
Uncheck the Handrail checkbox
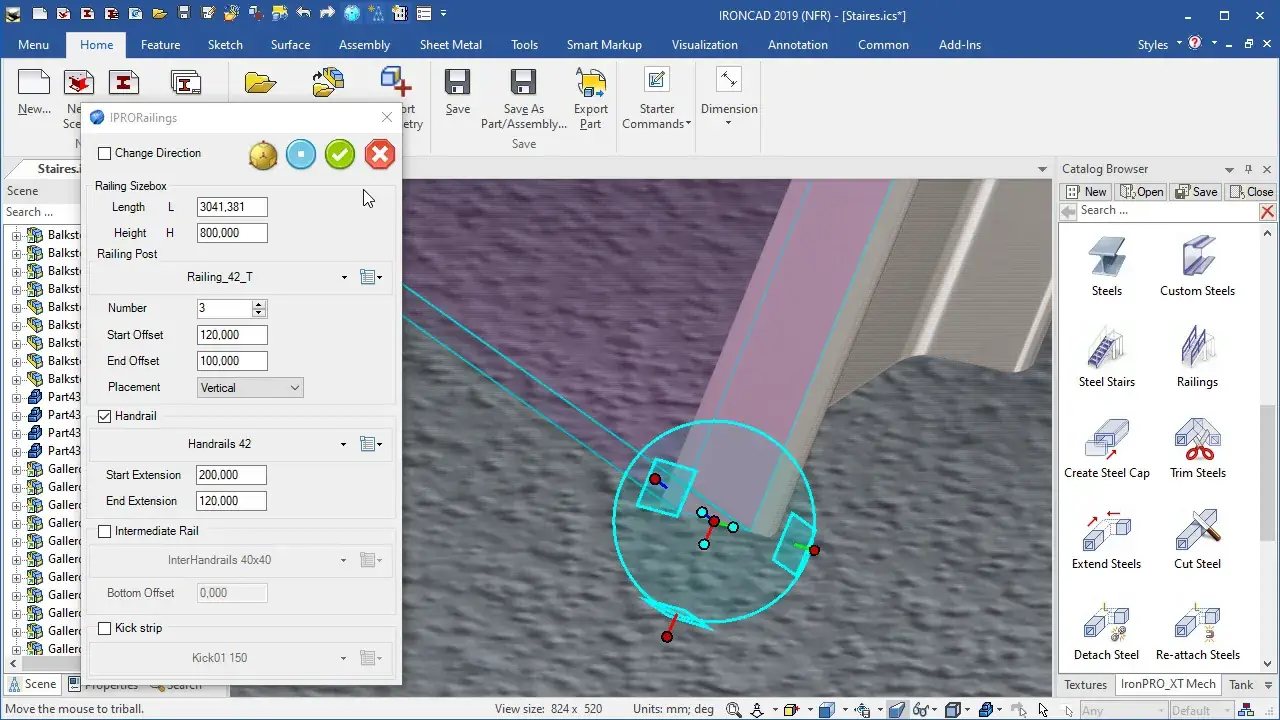click(105, 416)
